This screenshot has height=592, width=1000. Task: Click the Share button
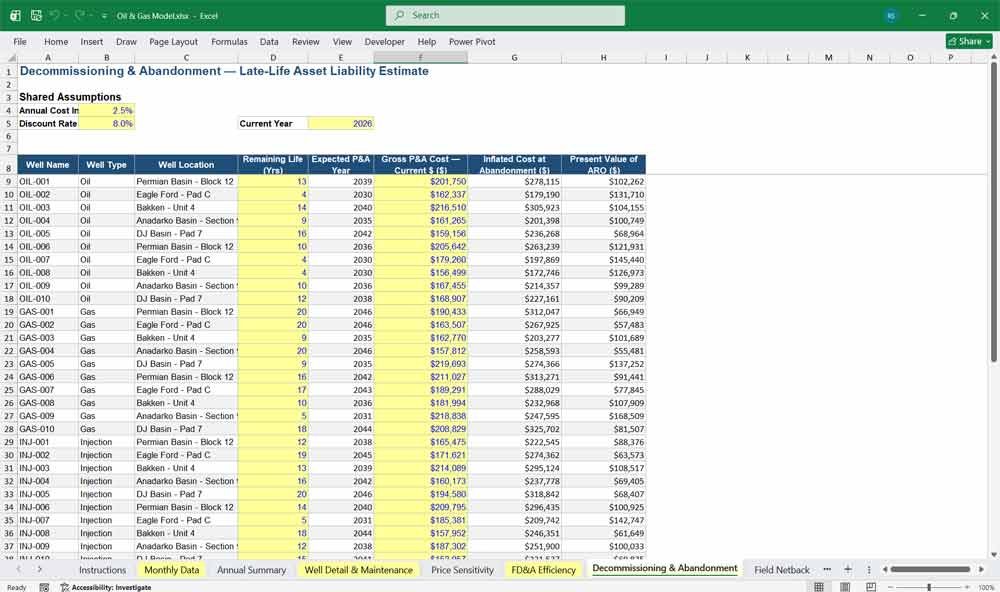pyautogui.click(x=969, y=41)
